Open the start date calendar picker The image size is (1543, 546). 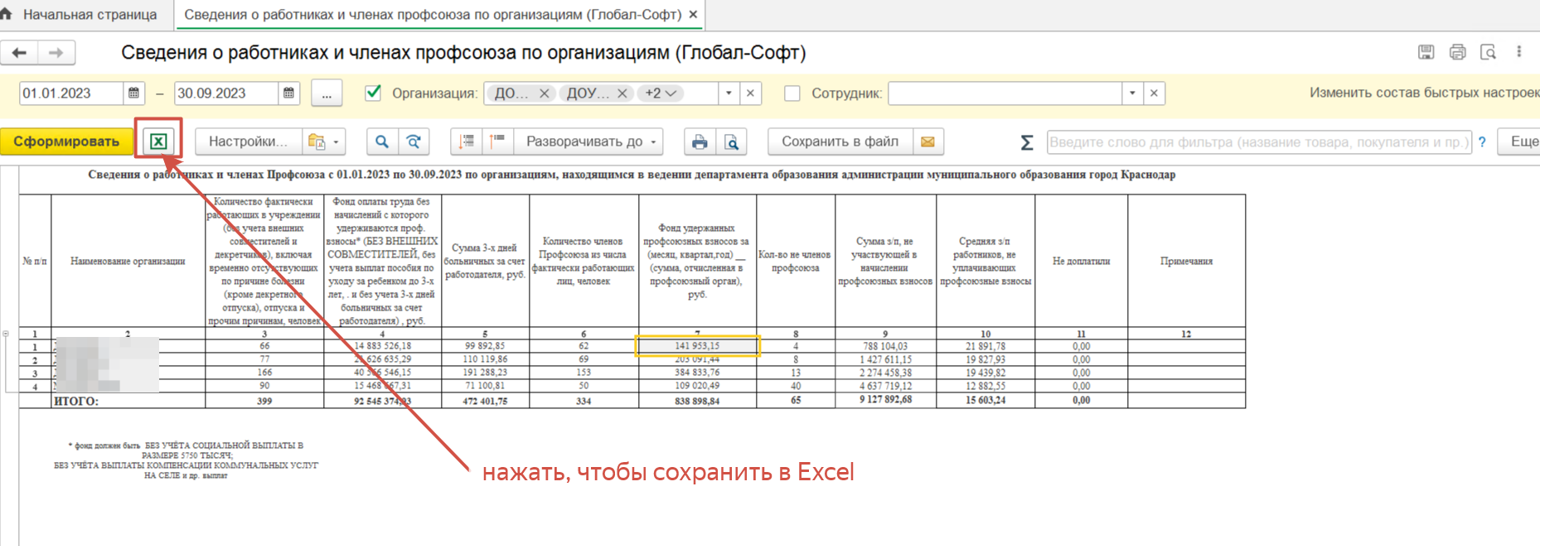click(135, 93)
